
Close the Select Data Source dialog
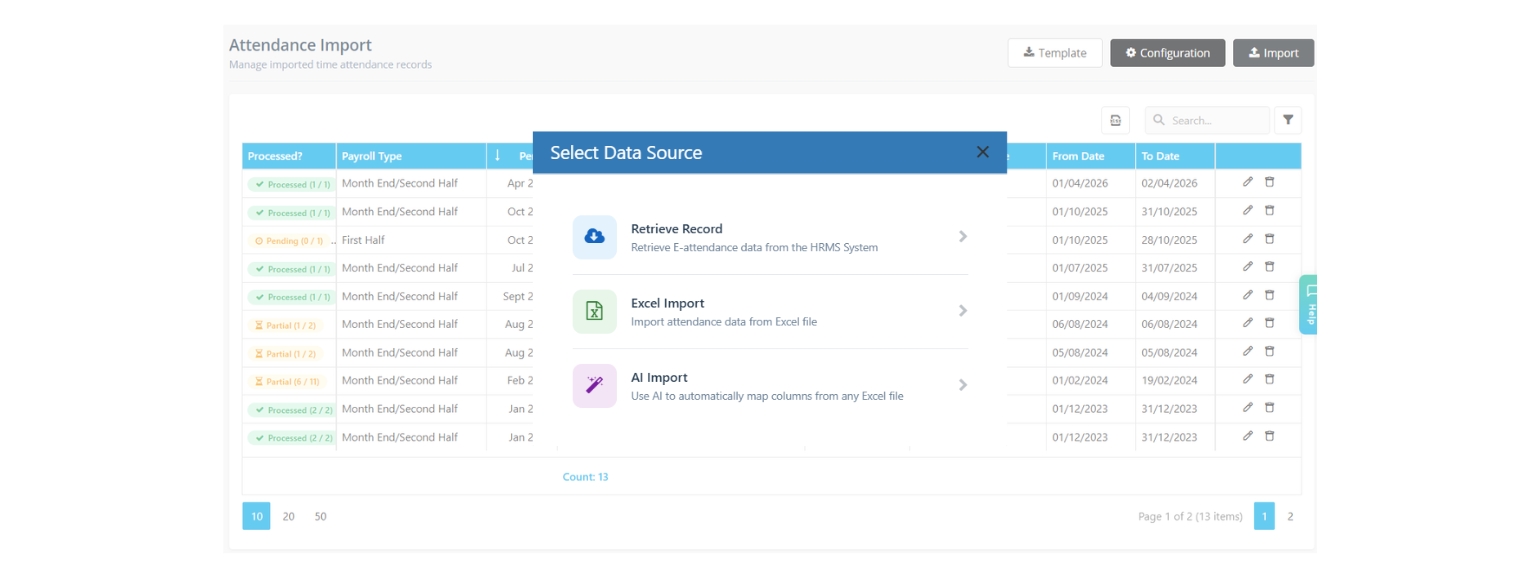pos(983,152)
